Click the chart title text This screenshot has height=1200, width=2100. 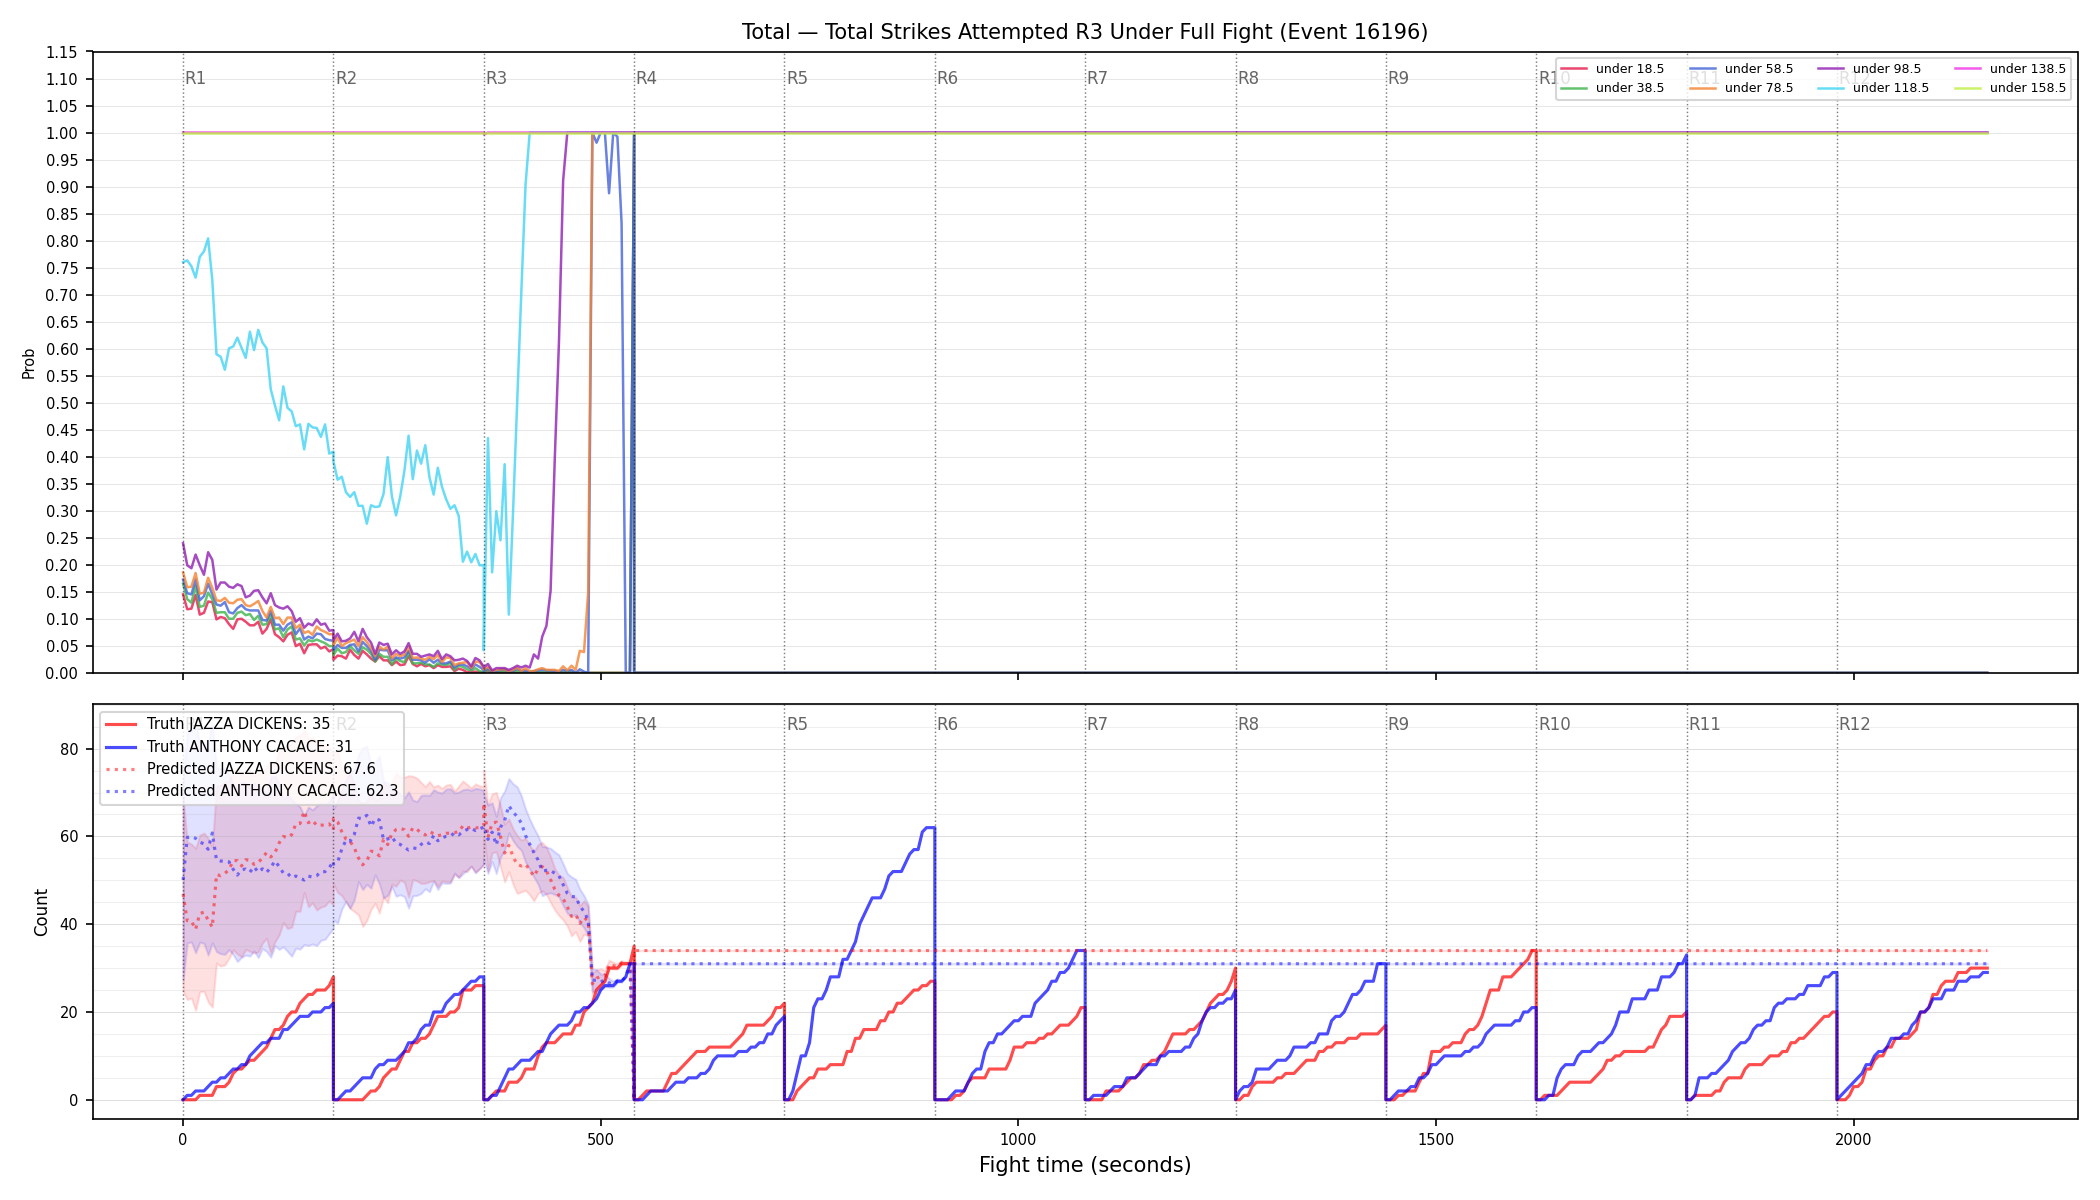coord(1085,32)
